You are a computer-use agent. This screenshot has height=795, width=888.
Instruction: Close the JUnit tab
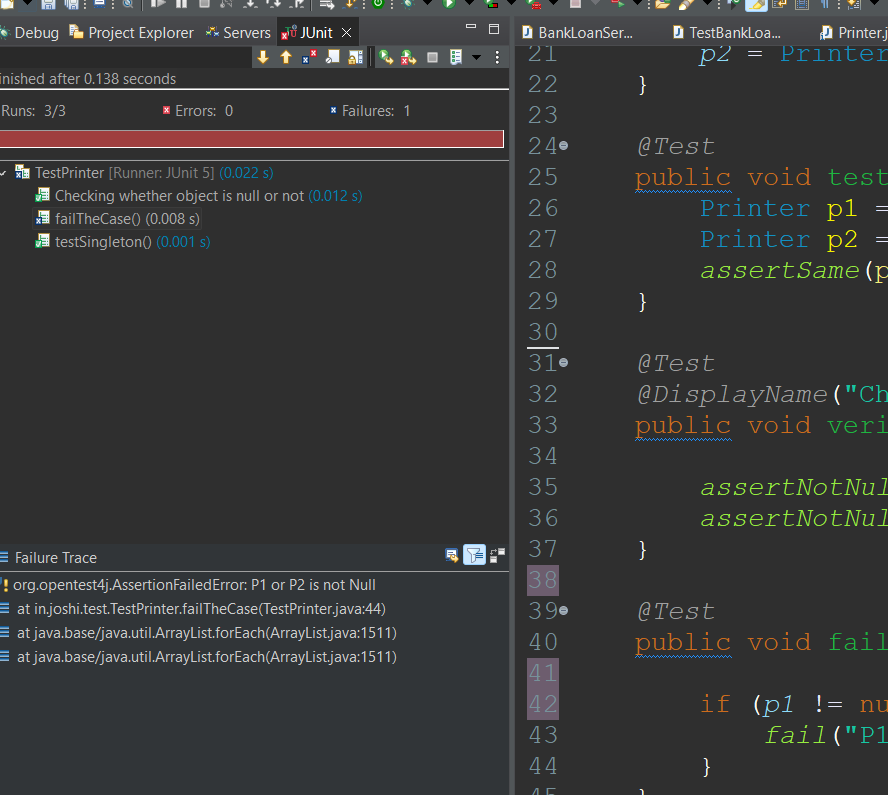[347, 33]
